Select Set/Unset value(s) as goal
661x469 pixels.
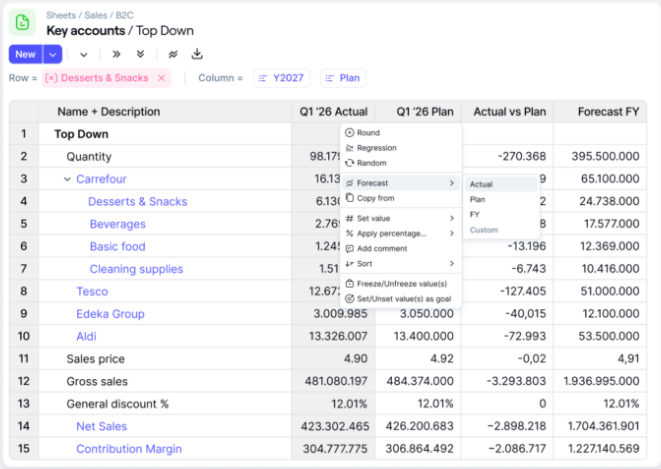coord(401,299)
